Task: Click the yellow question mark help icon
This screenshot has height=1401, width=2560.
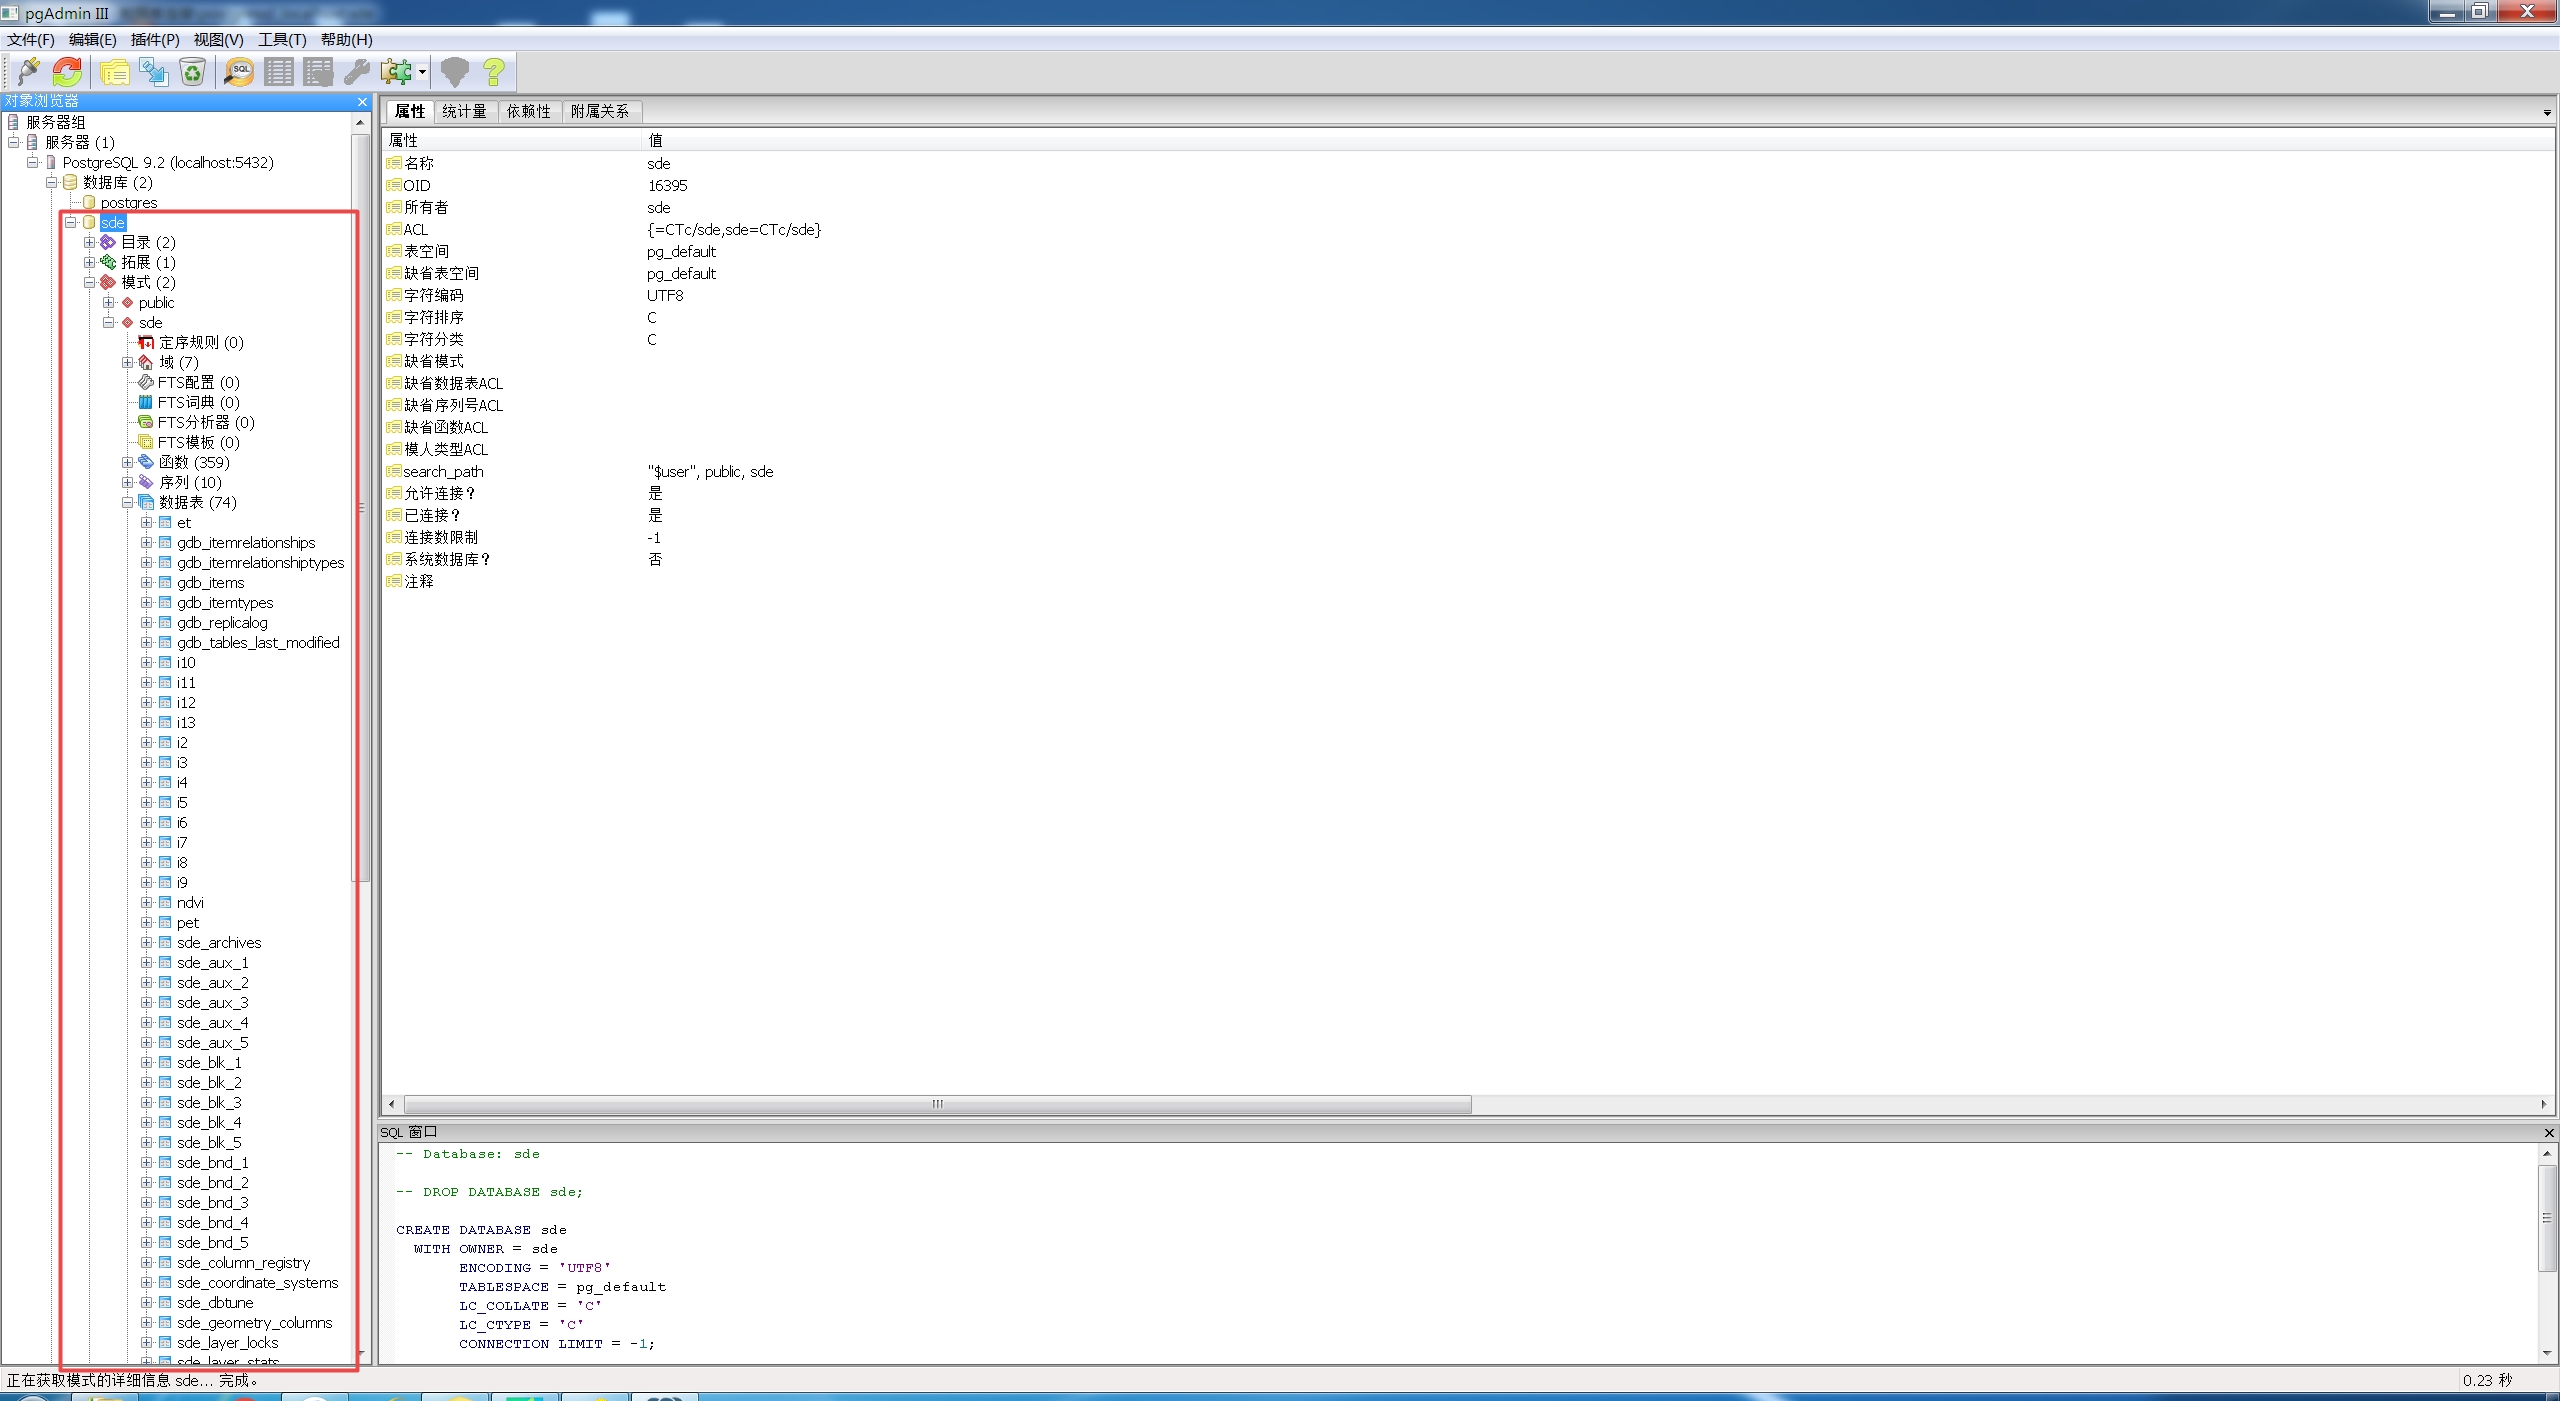Action: (x=493, y=71)
